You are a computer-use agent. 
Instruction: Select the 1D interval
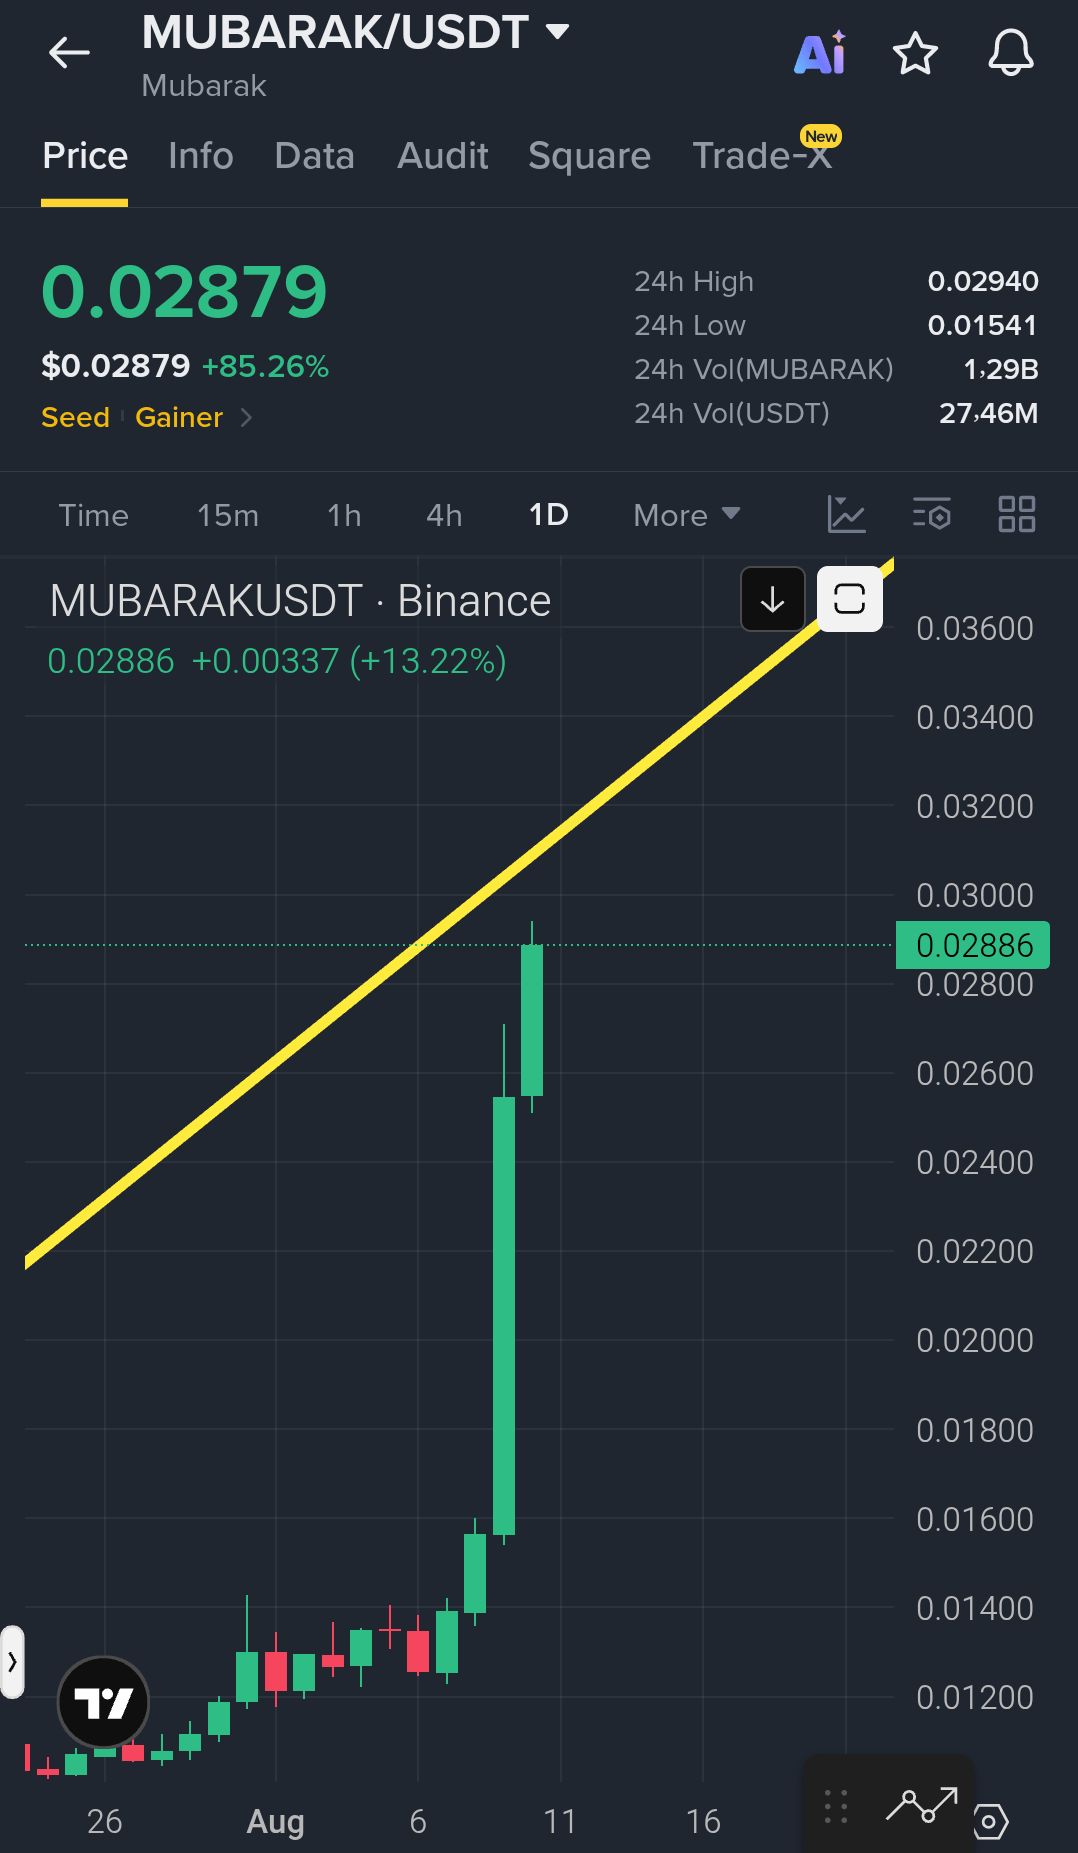548,515
